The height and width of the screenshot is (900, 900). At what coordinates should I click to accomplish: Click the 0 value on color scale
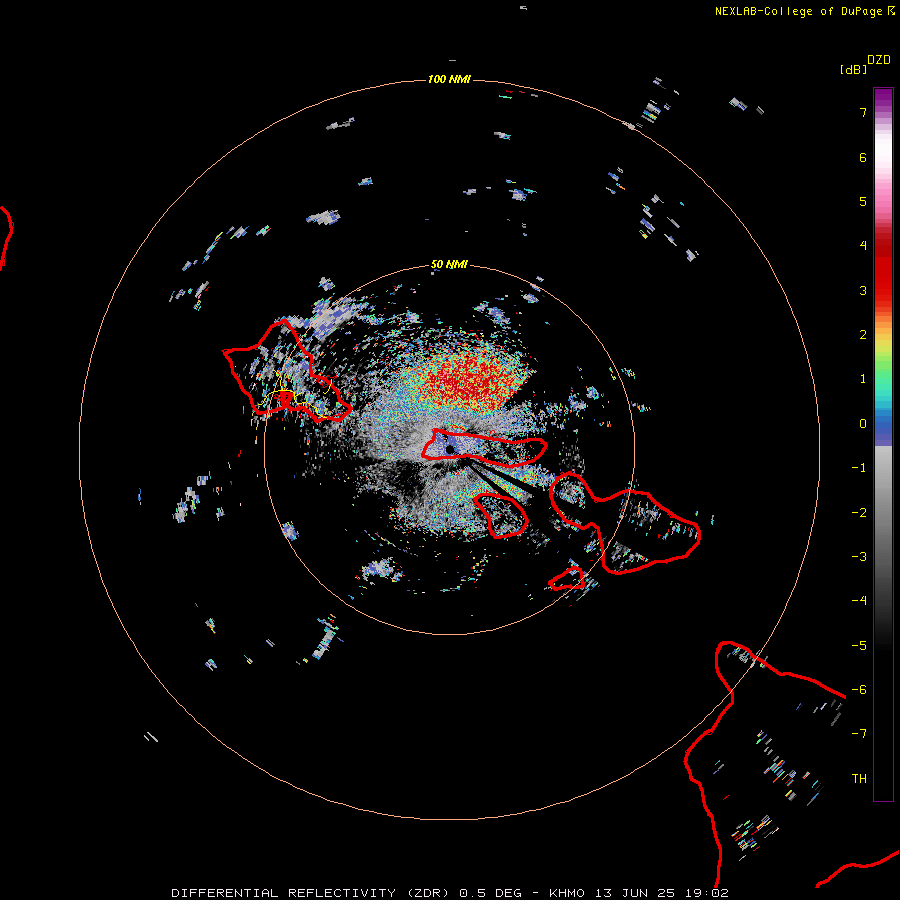point(863,424)
